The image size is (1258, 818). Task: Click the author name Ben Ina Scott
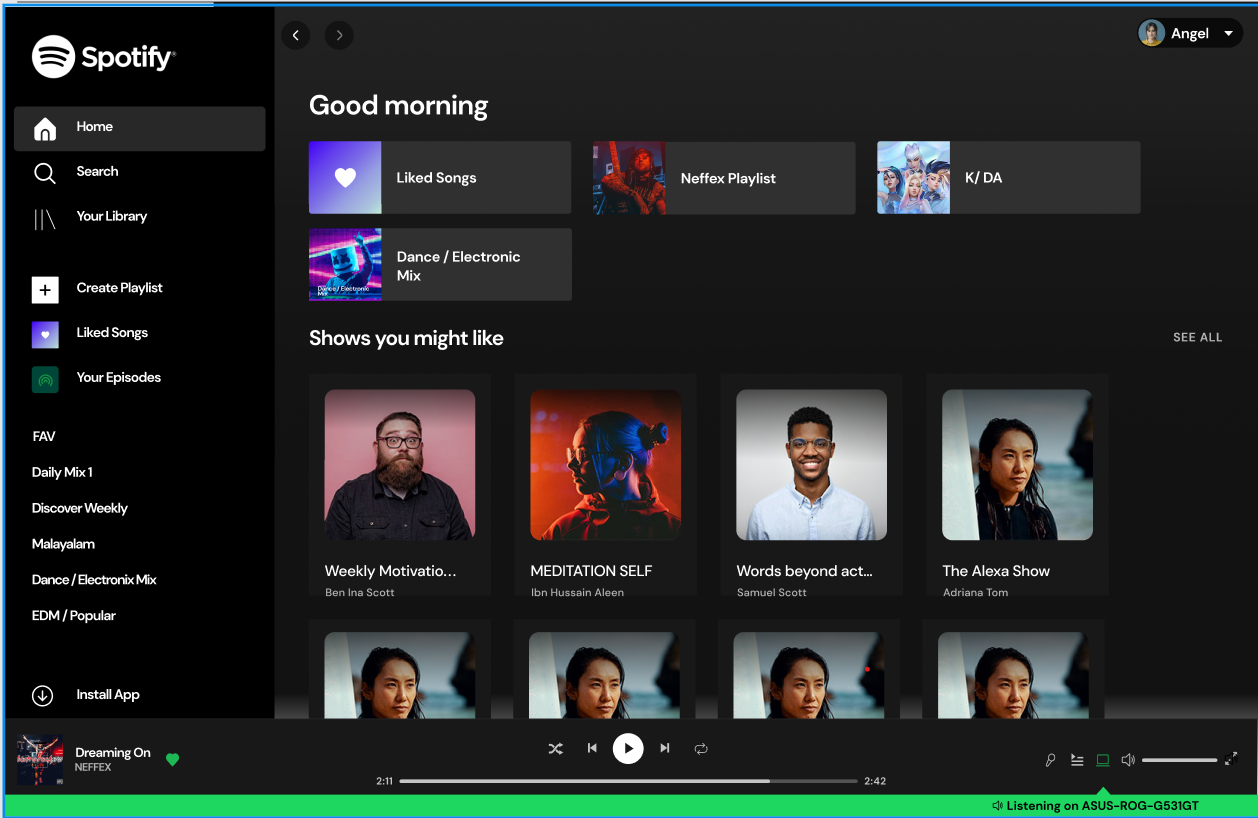360,593
